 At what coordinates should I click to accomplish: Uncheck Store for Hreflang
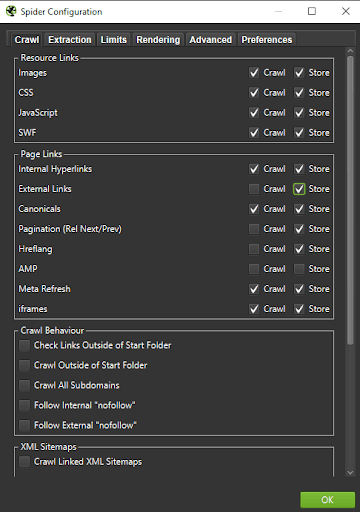click(299, 249)
